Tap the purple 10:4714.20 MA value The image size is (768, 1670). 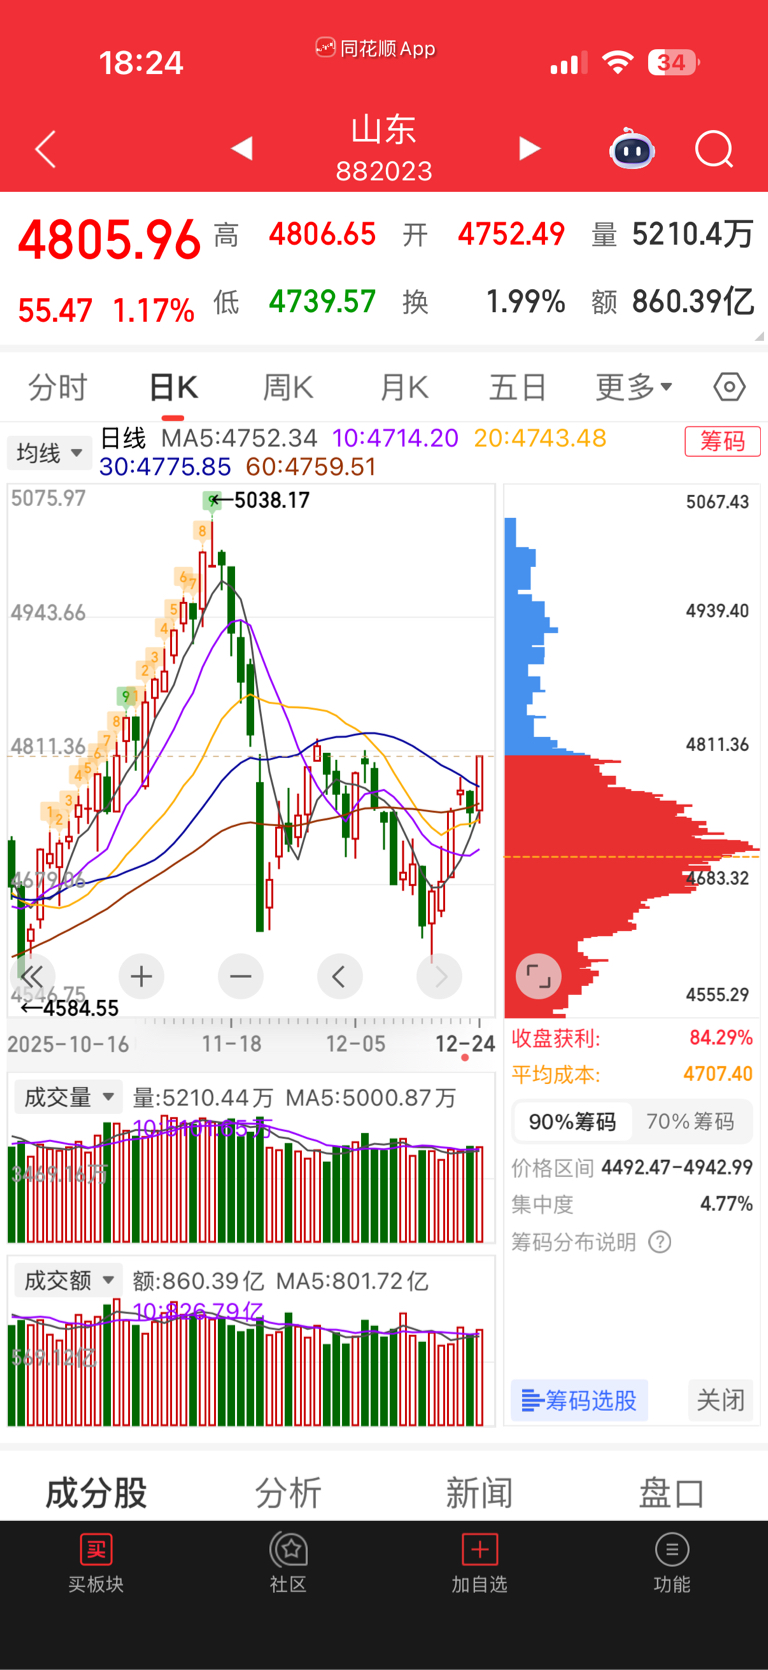[x=395, y=438]
